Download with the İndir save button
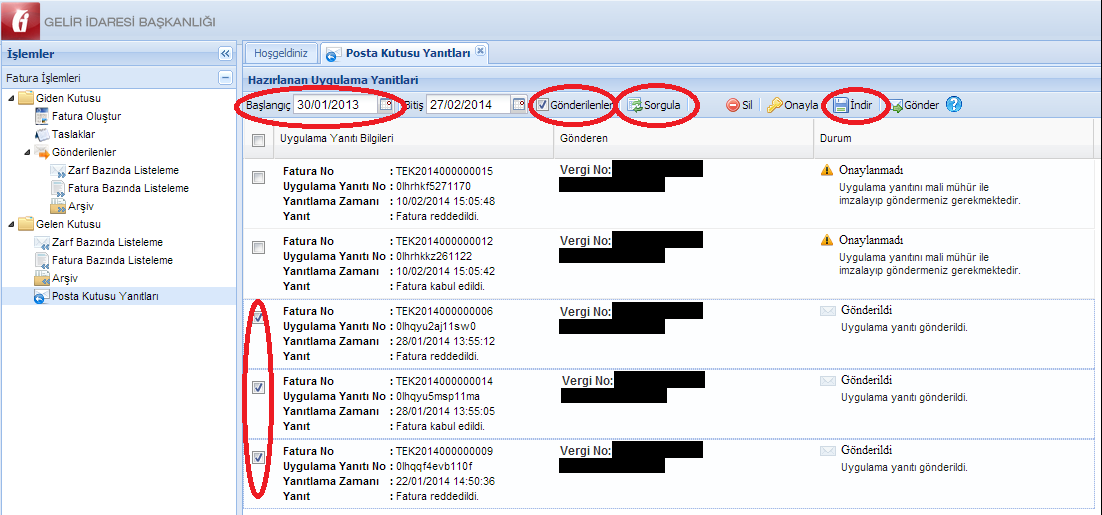 pos(855,105)
